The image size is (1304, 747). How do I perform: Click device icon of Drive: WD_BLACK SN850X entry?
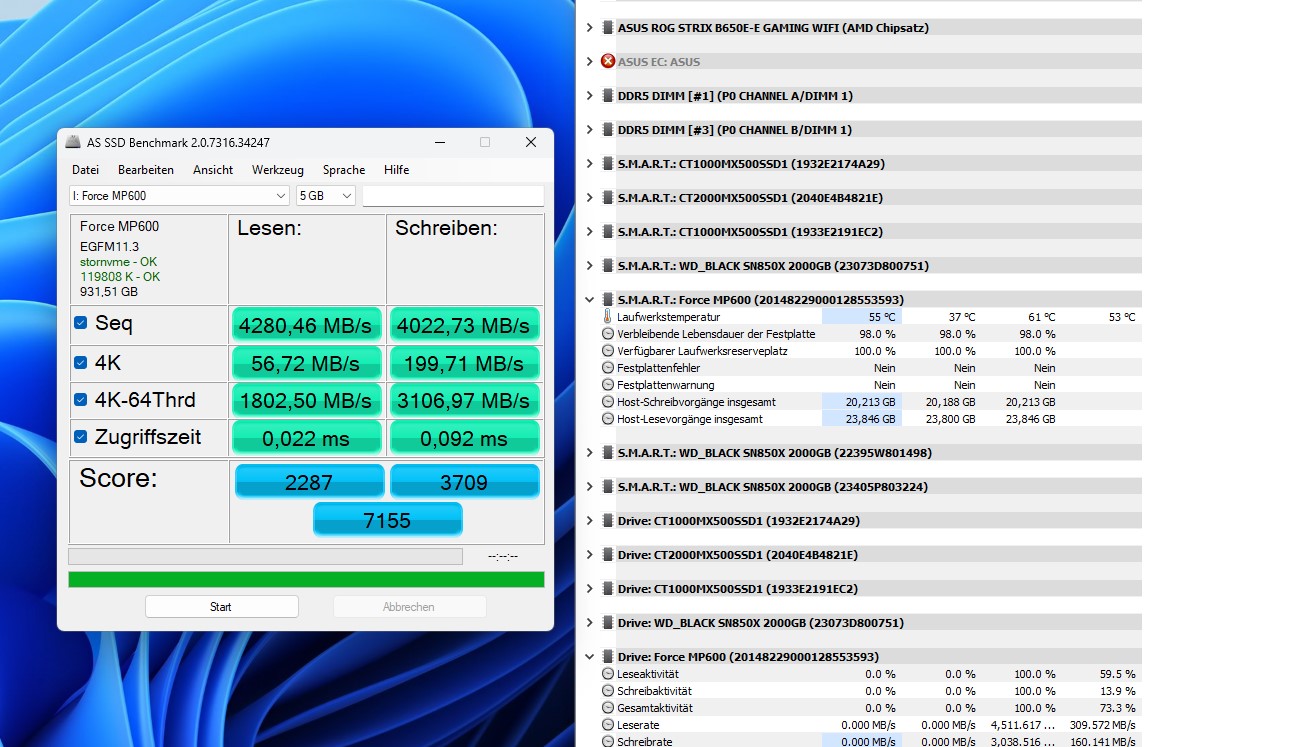click(x=608, y=623)
